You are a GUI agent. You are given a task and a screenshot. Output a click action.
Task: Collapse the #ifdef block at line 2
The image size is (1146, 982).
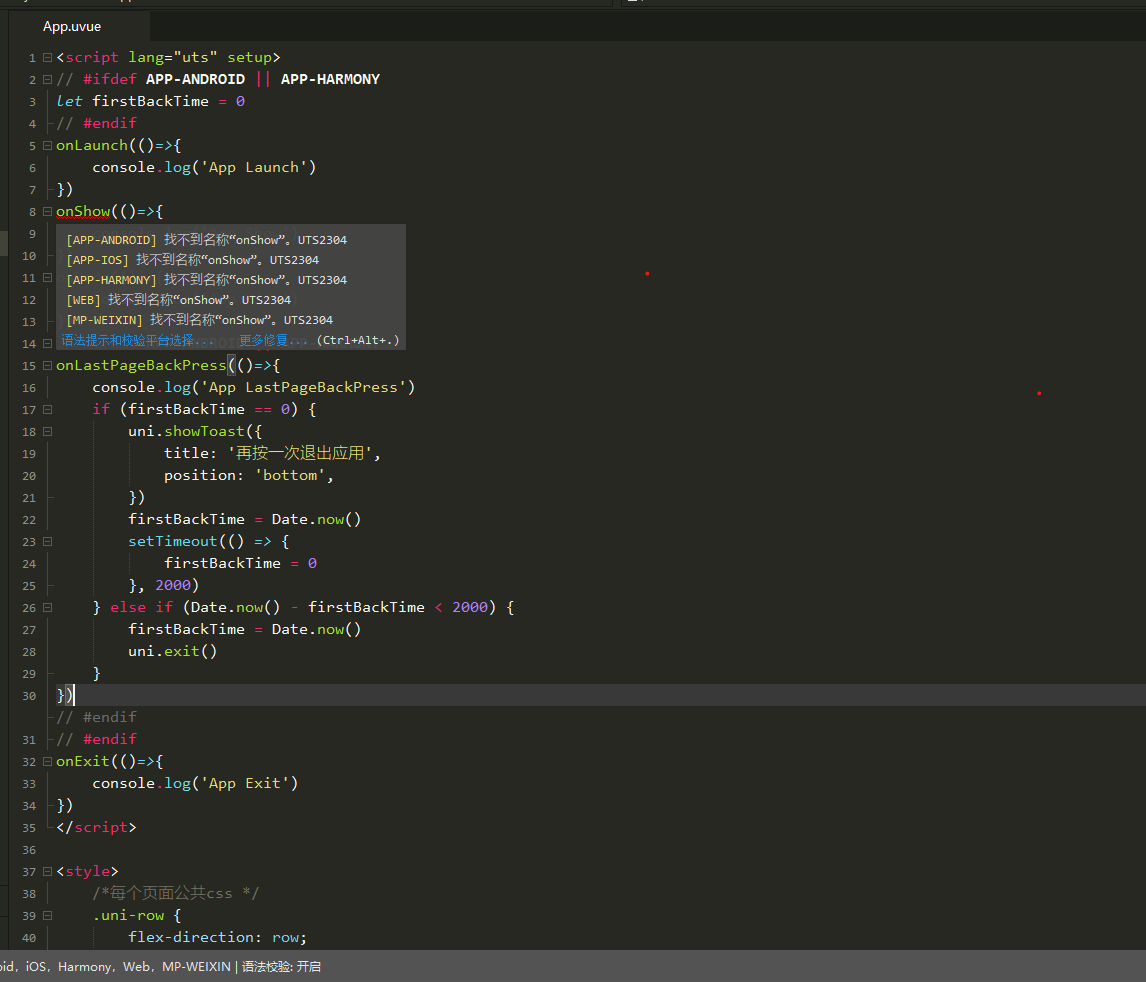tap(48, 79)
